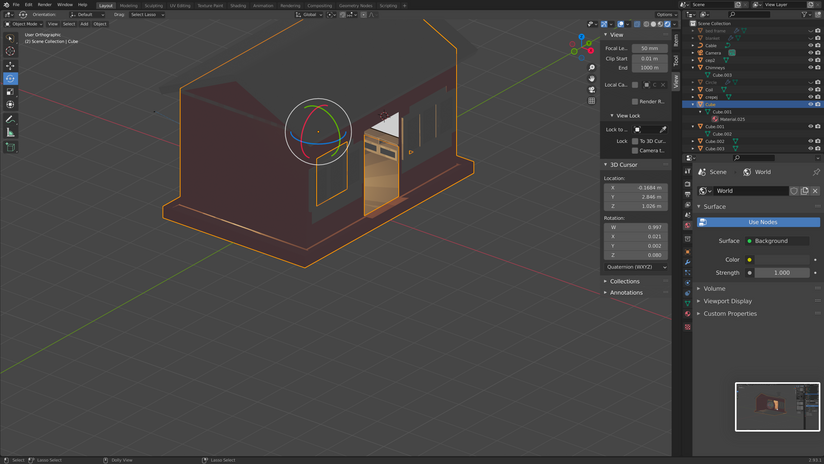Image resolution: width=824 pixels, height=464 pixels.
Task: Toggle camera view icon in viewport
Action: (x=592, y=90)
